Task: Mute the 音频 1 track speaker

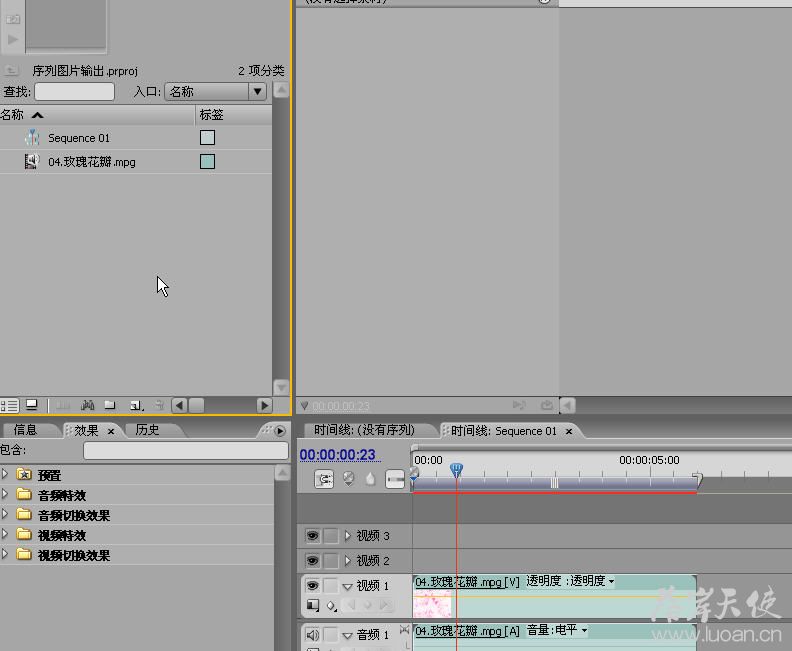Action: pos(312,635)
